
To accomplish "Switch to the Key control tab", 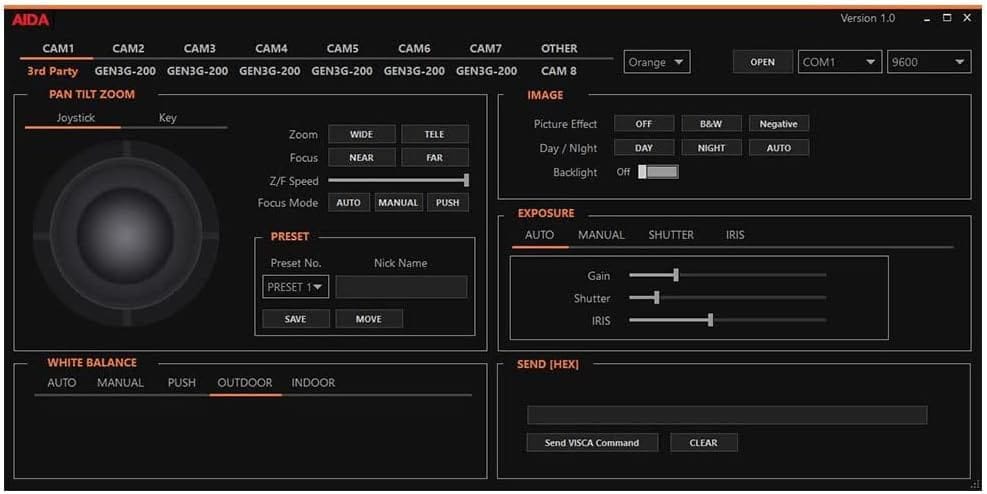I will click(x=167, y=118).
